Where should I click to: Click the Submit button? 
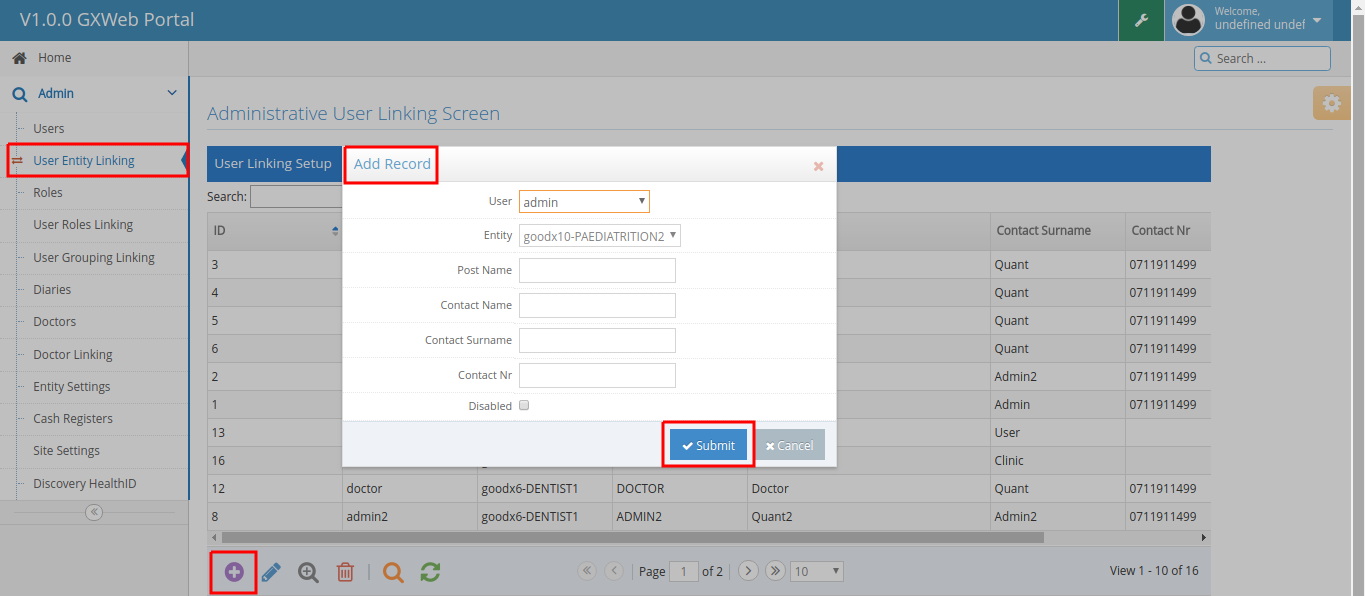708,445
